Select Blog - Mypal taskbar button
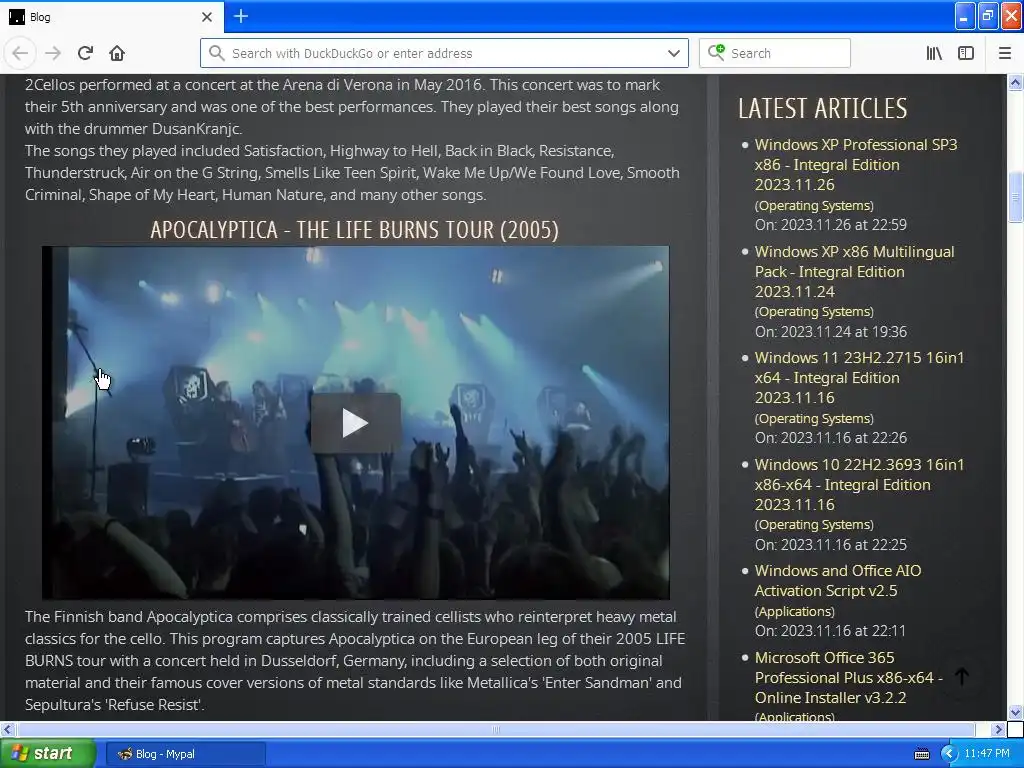Viewport: 1024px width, 768px height. point(185,754)
